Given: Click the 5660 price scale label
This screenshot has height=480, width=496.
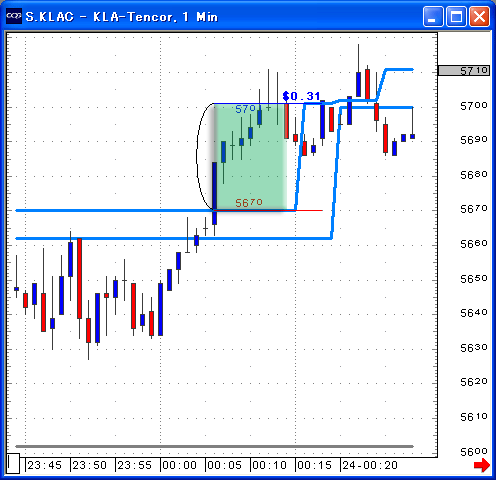Looking at the screenshot, I should click(x=474, y=244).
